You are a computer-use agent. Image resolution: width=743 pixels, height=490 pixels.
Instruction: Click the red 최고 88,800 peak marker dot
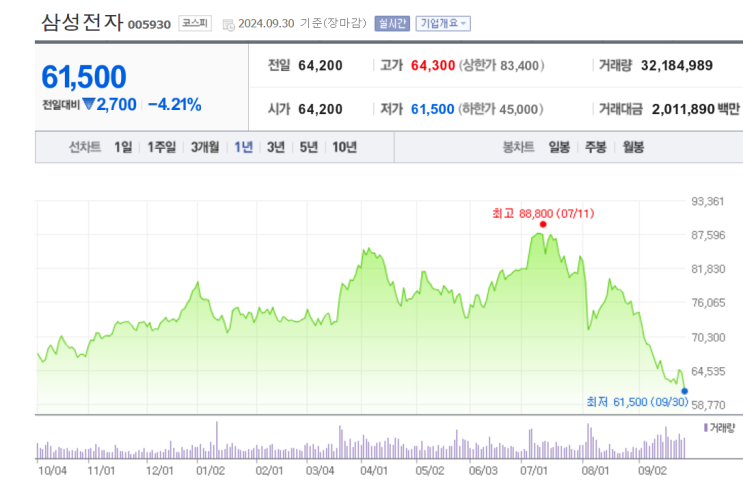(543, 224)
